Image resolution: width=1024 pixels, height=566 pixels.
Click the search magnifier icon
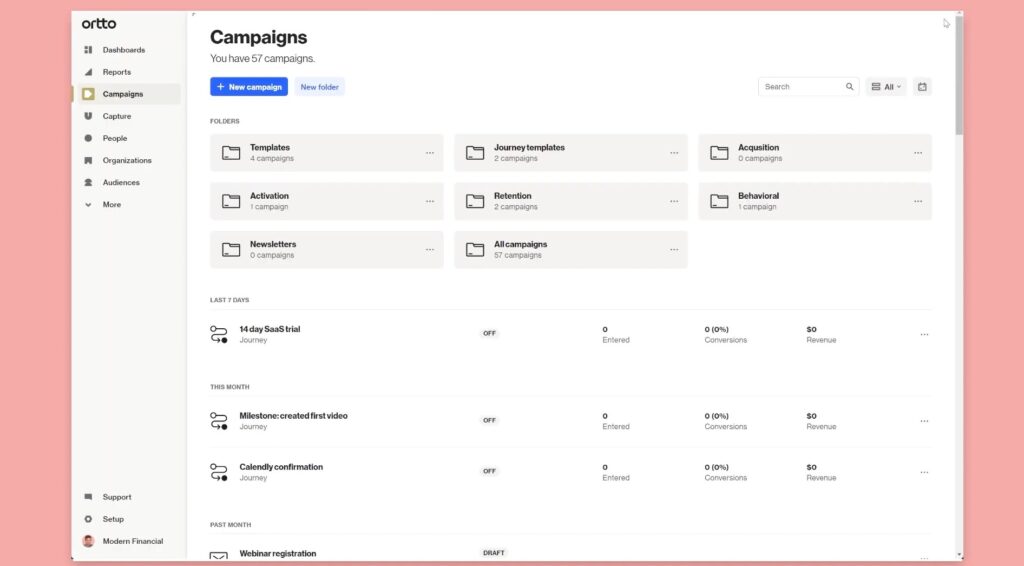point(849,87)
